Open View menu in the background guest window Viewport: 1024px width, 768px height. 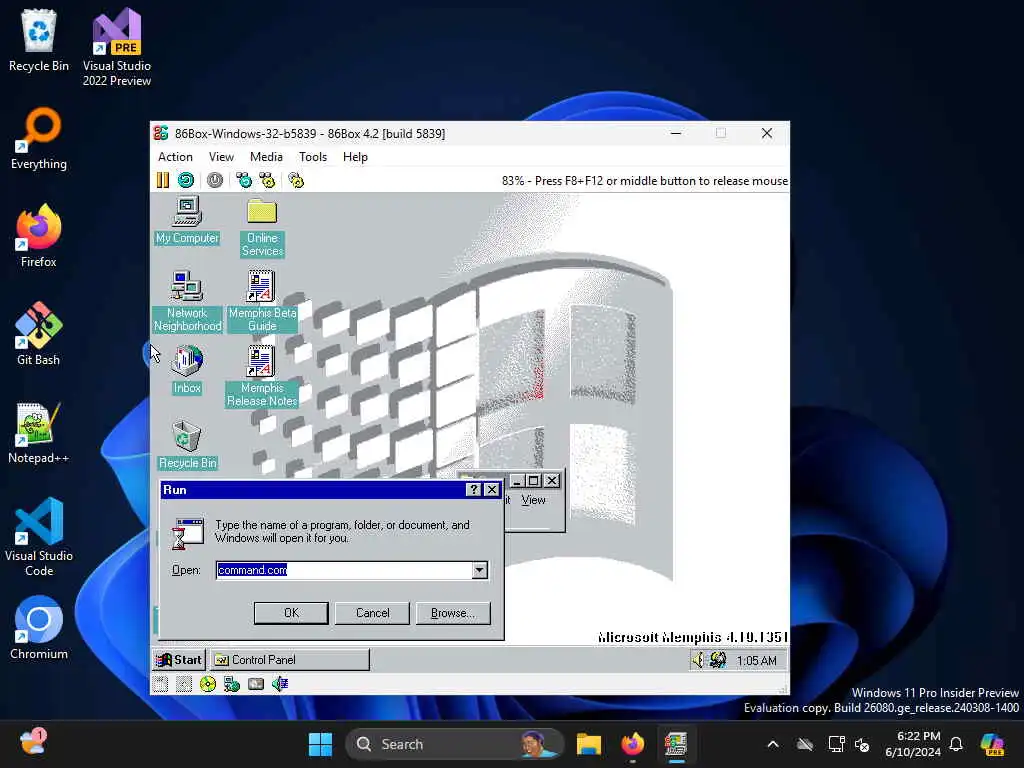click(533, 500)
